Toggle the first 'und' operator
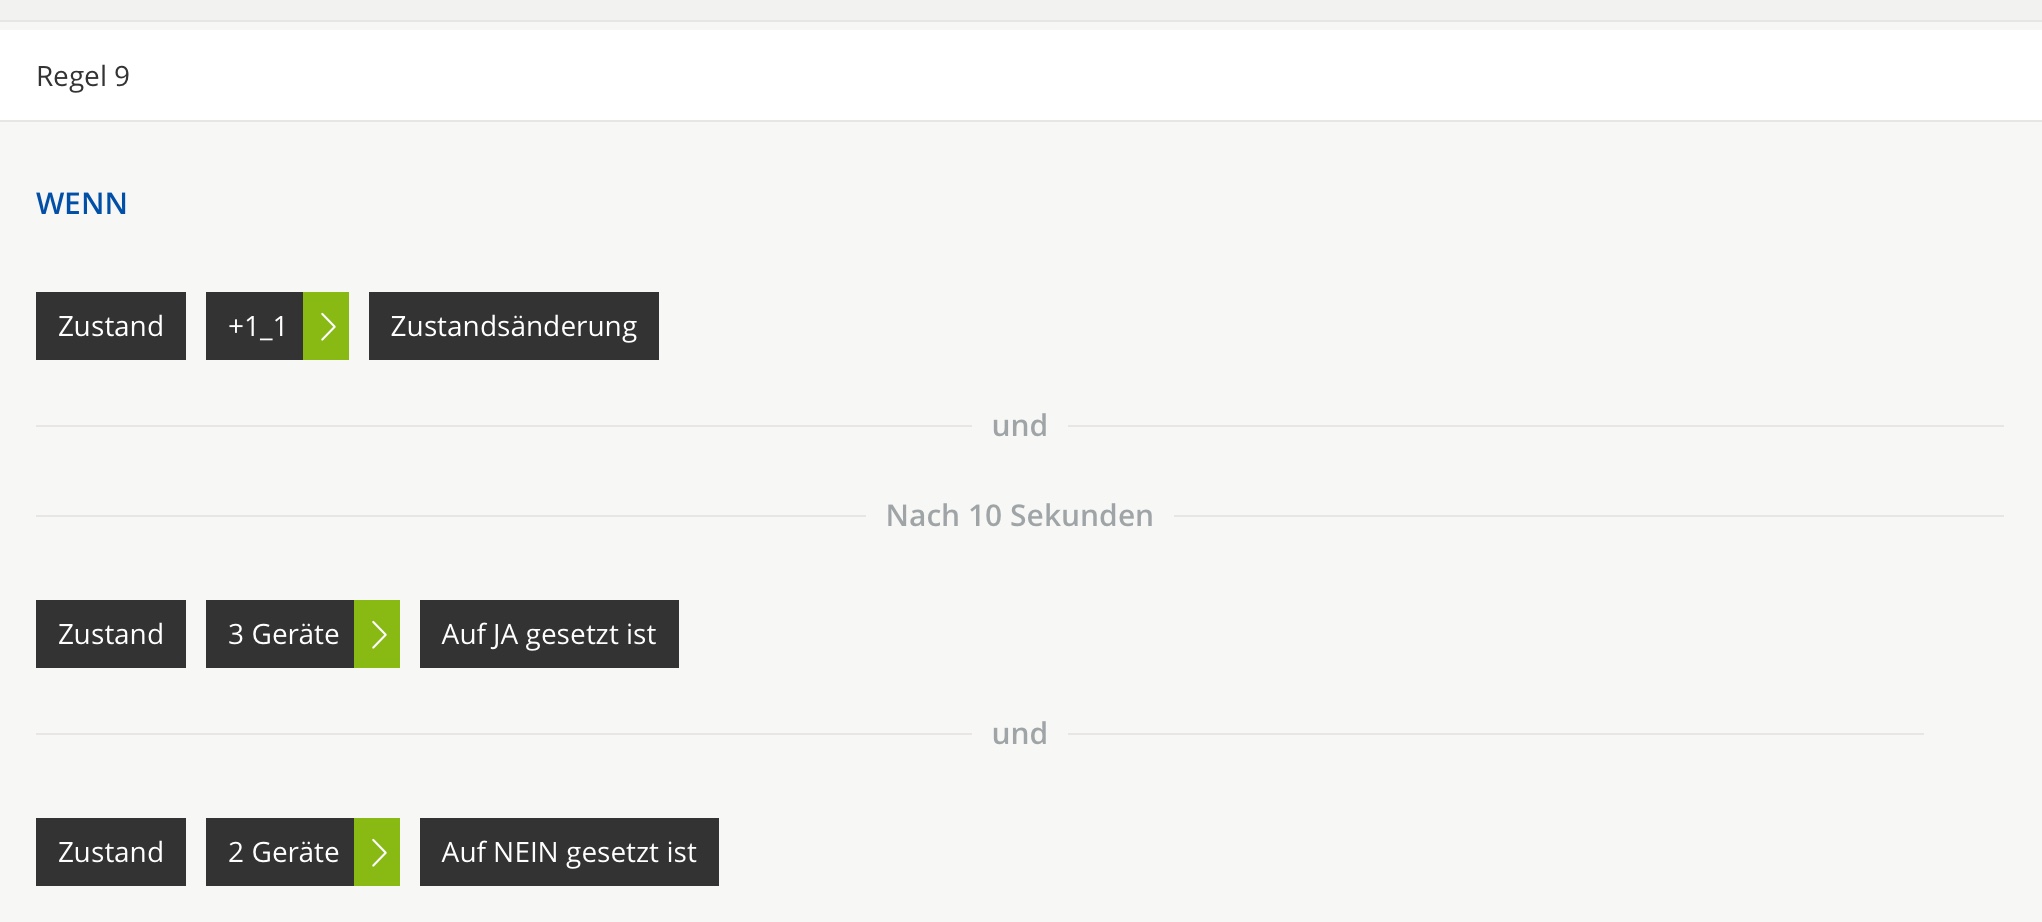The width and height of the screenshot is (2042, 922). click(x=1019, y=426)
